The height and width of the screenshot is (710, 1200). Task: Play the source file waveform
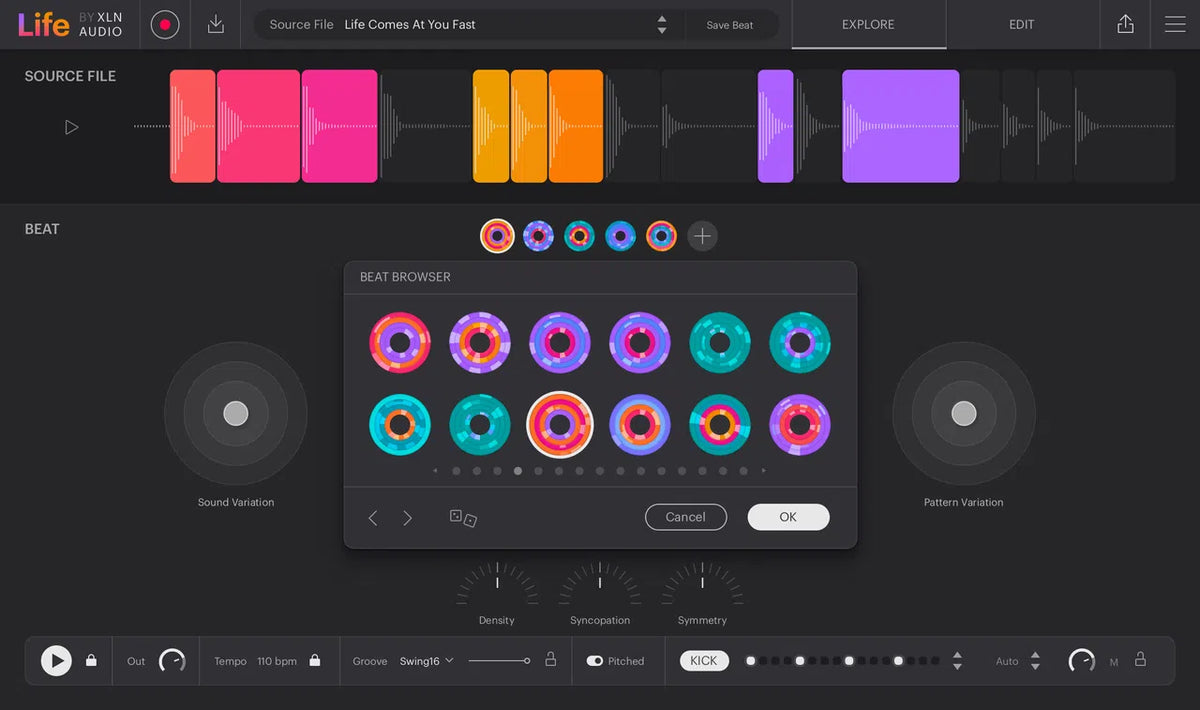point(71,127)
